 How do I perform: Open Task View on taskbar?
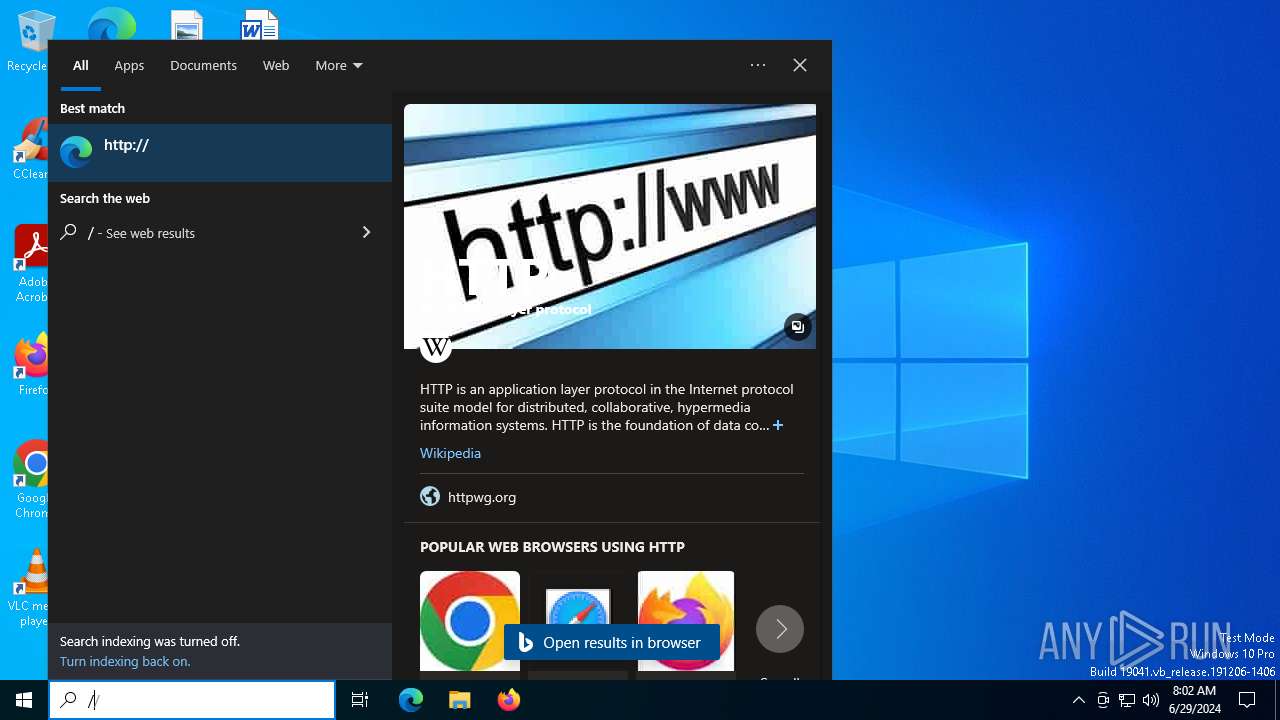point(360,700)
